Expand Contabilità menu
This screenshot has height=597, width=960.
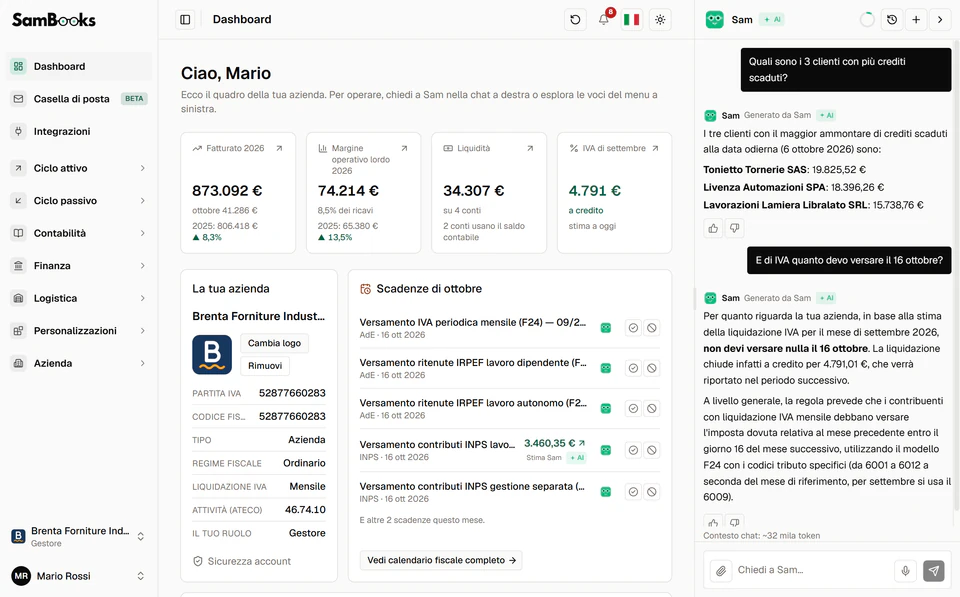tap(79, 233)
